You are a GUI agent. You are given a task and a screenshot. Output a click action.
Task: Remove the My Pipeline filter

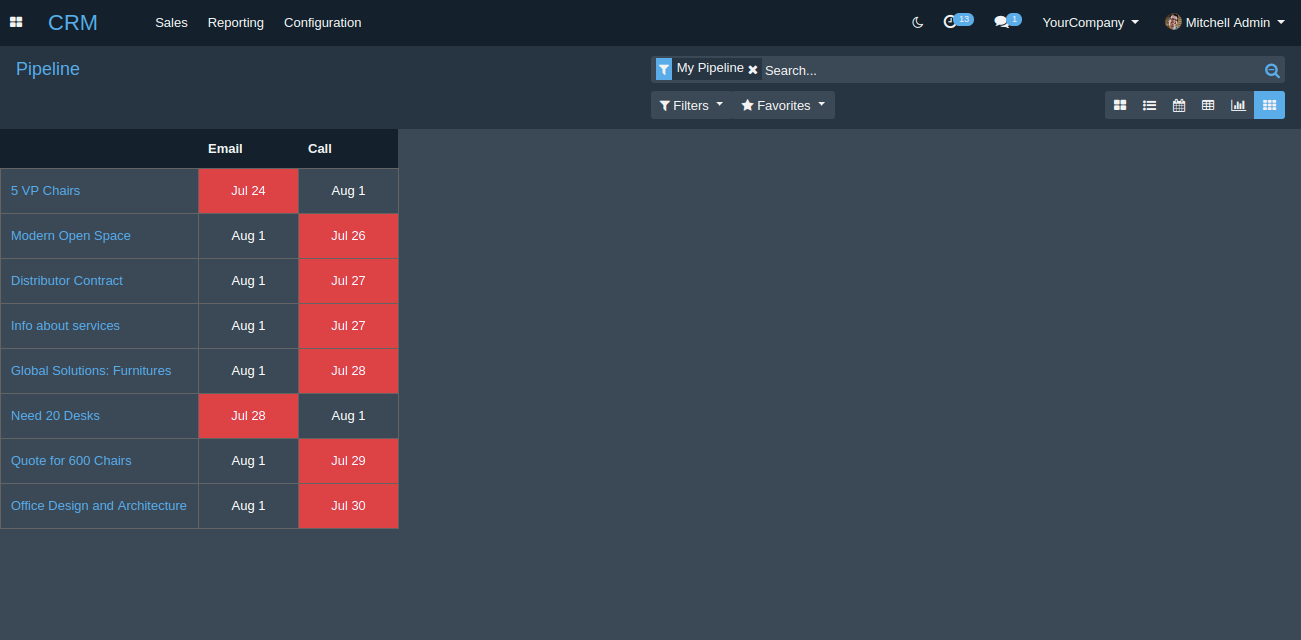[753, 69]
